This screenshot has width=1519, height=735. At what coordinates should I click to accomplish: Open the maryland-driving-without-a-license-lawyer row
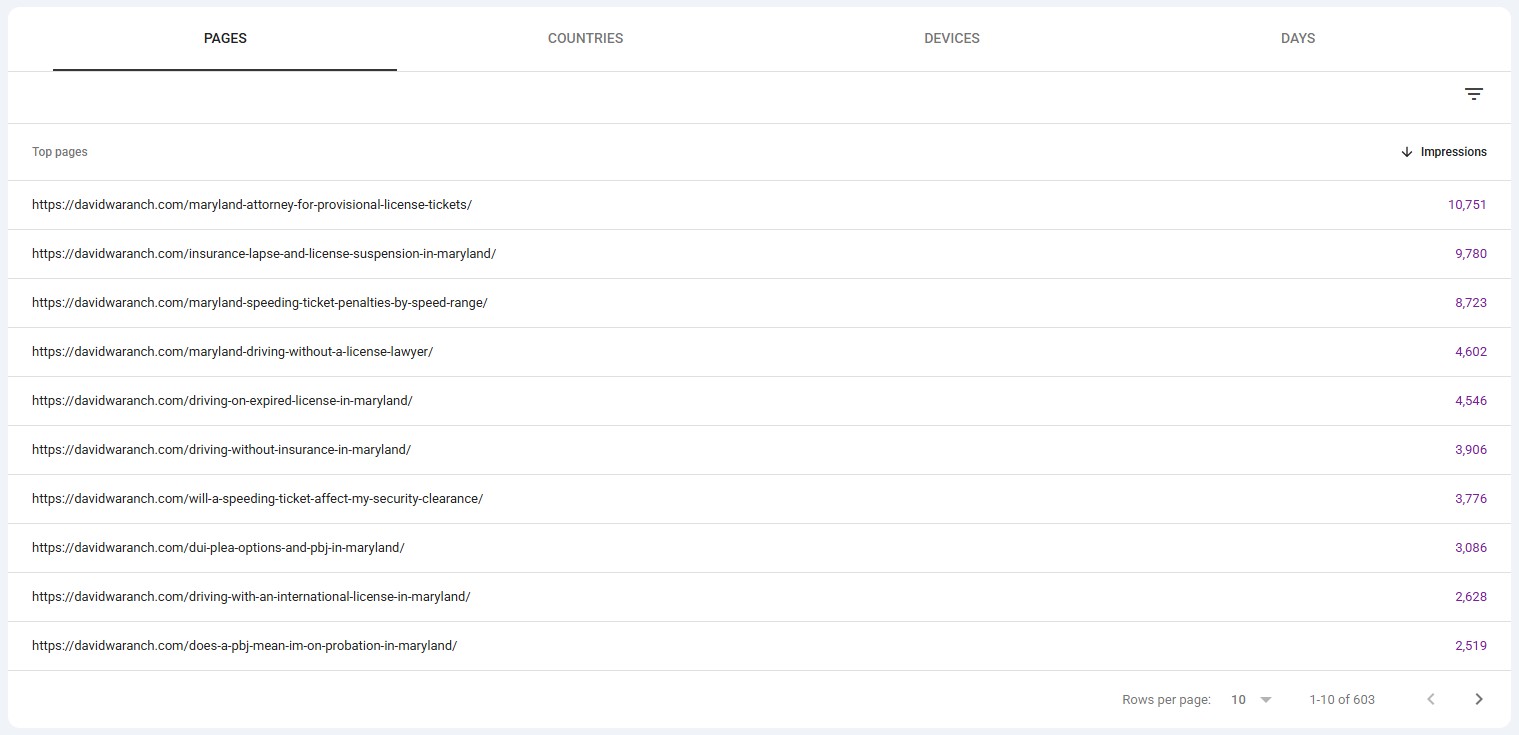pyautogui.click(x=759, y=352)
